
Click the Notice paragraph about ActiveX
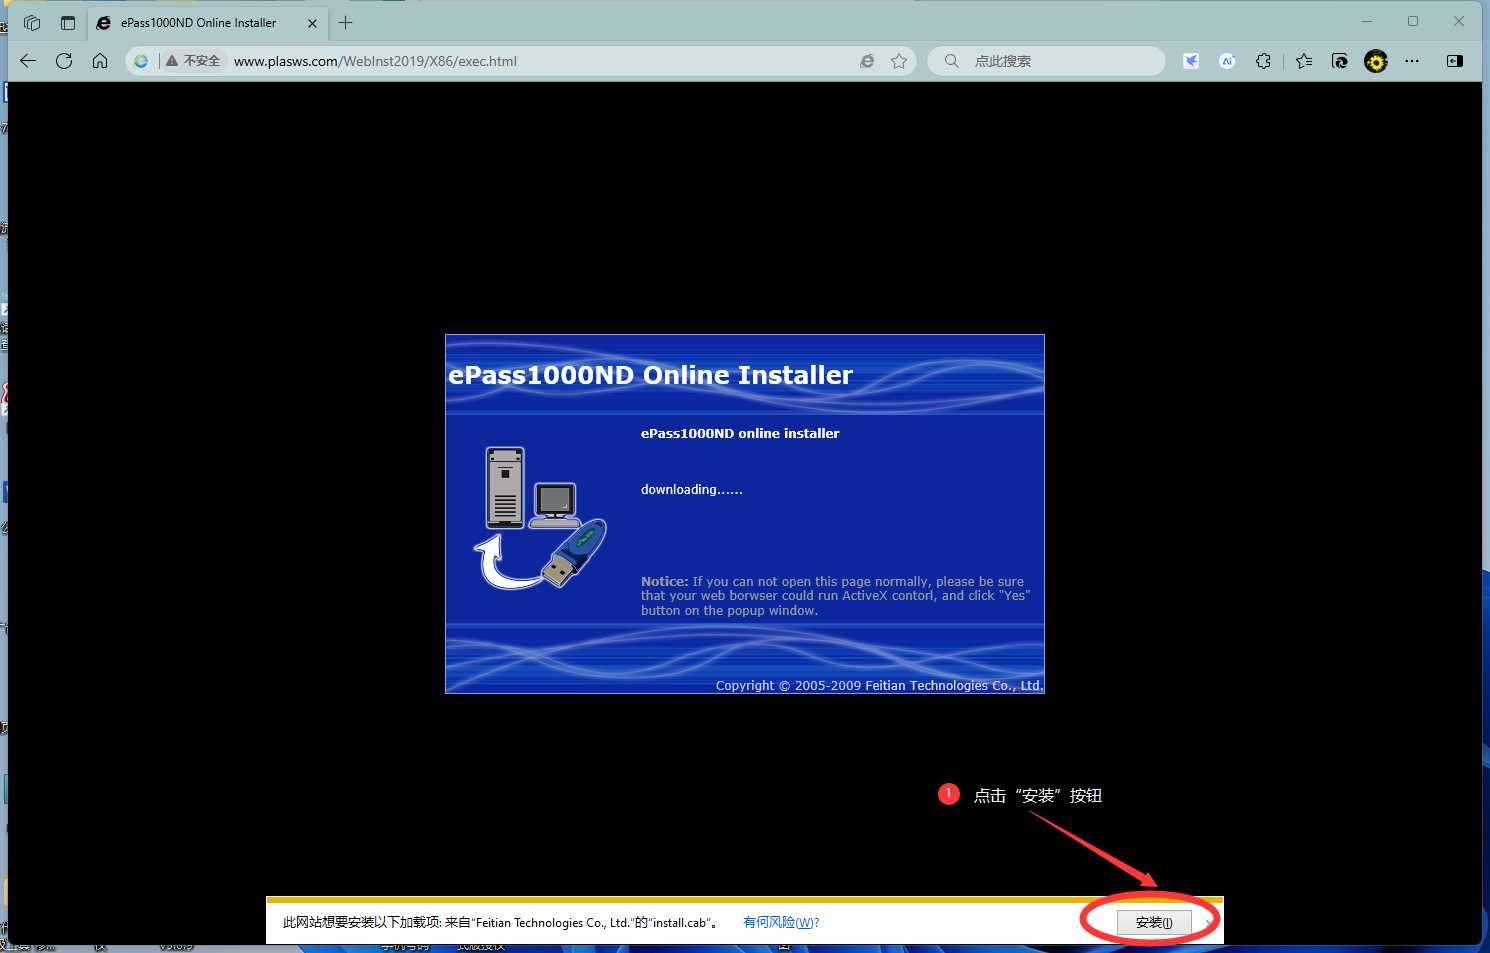pyautogui.click(x=835, y=596)
